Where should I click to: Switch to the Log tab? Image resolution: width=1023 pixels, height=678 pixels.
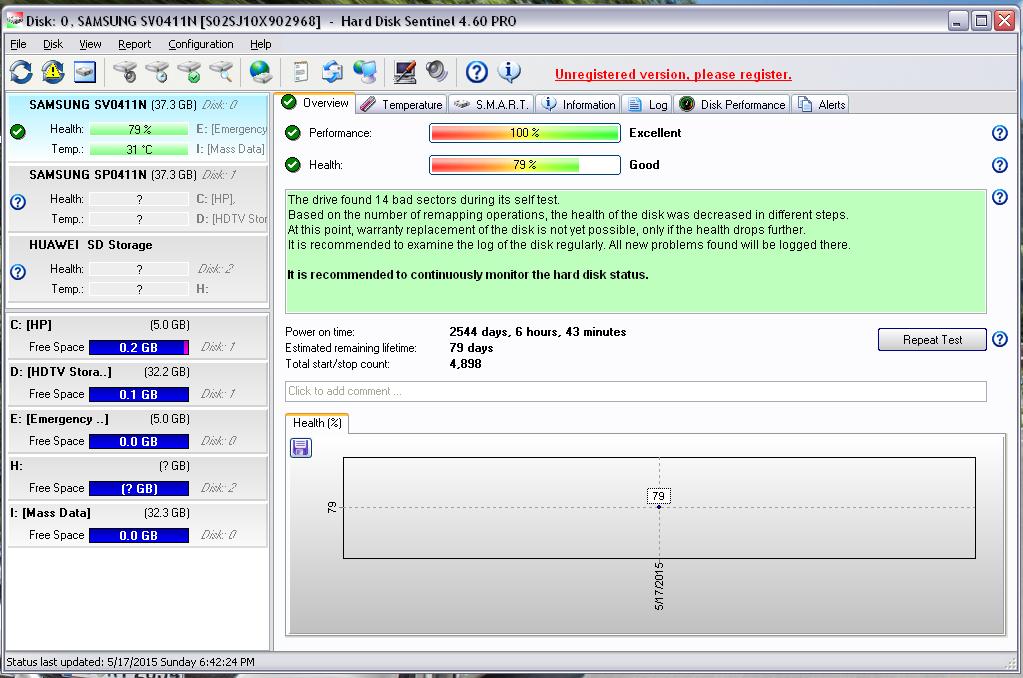647,104
